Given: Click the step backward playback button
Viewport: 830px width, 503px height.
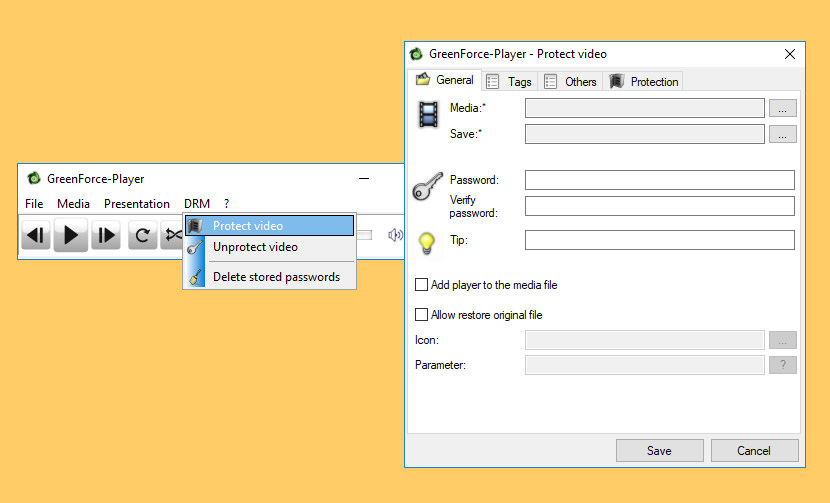Looking at the screenshot, I should point(36,235).
